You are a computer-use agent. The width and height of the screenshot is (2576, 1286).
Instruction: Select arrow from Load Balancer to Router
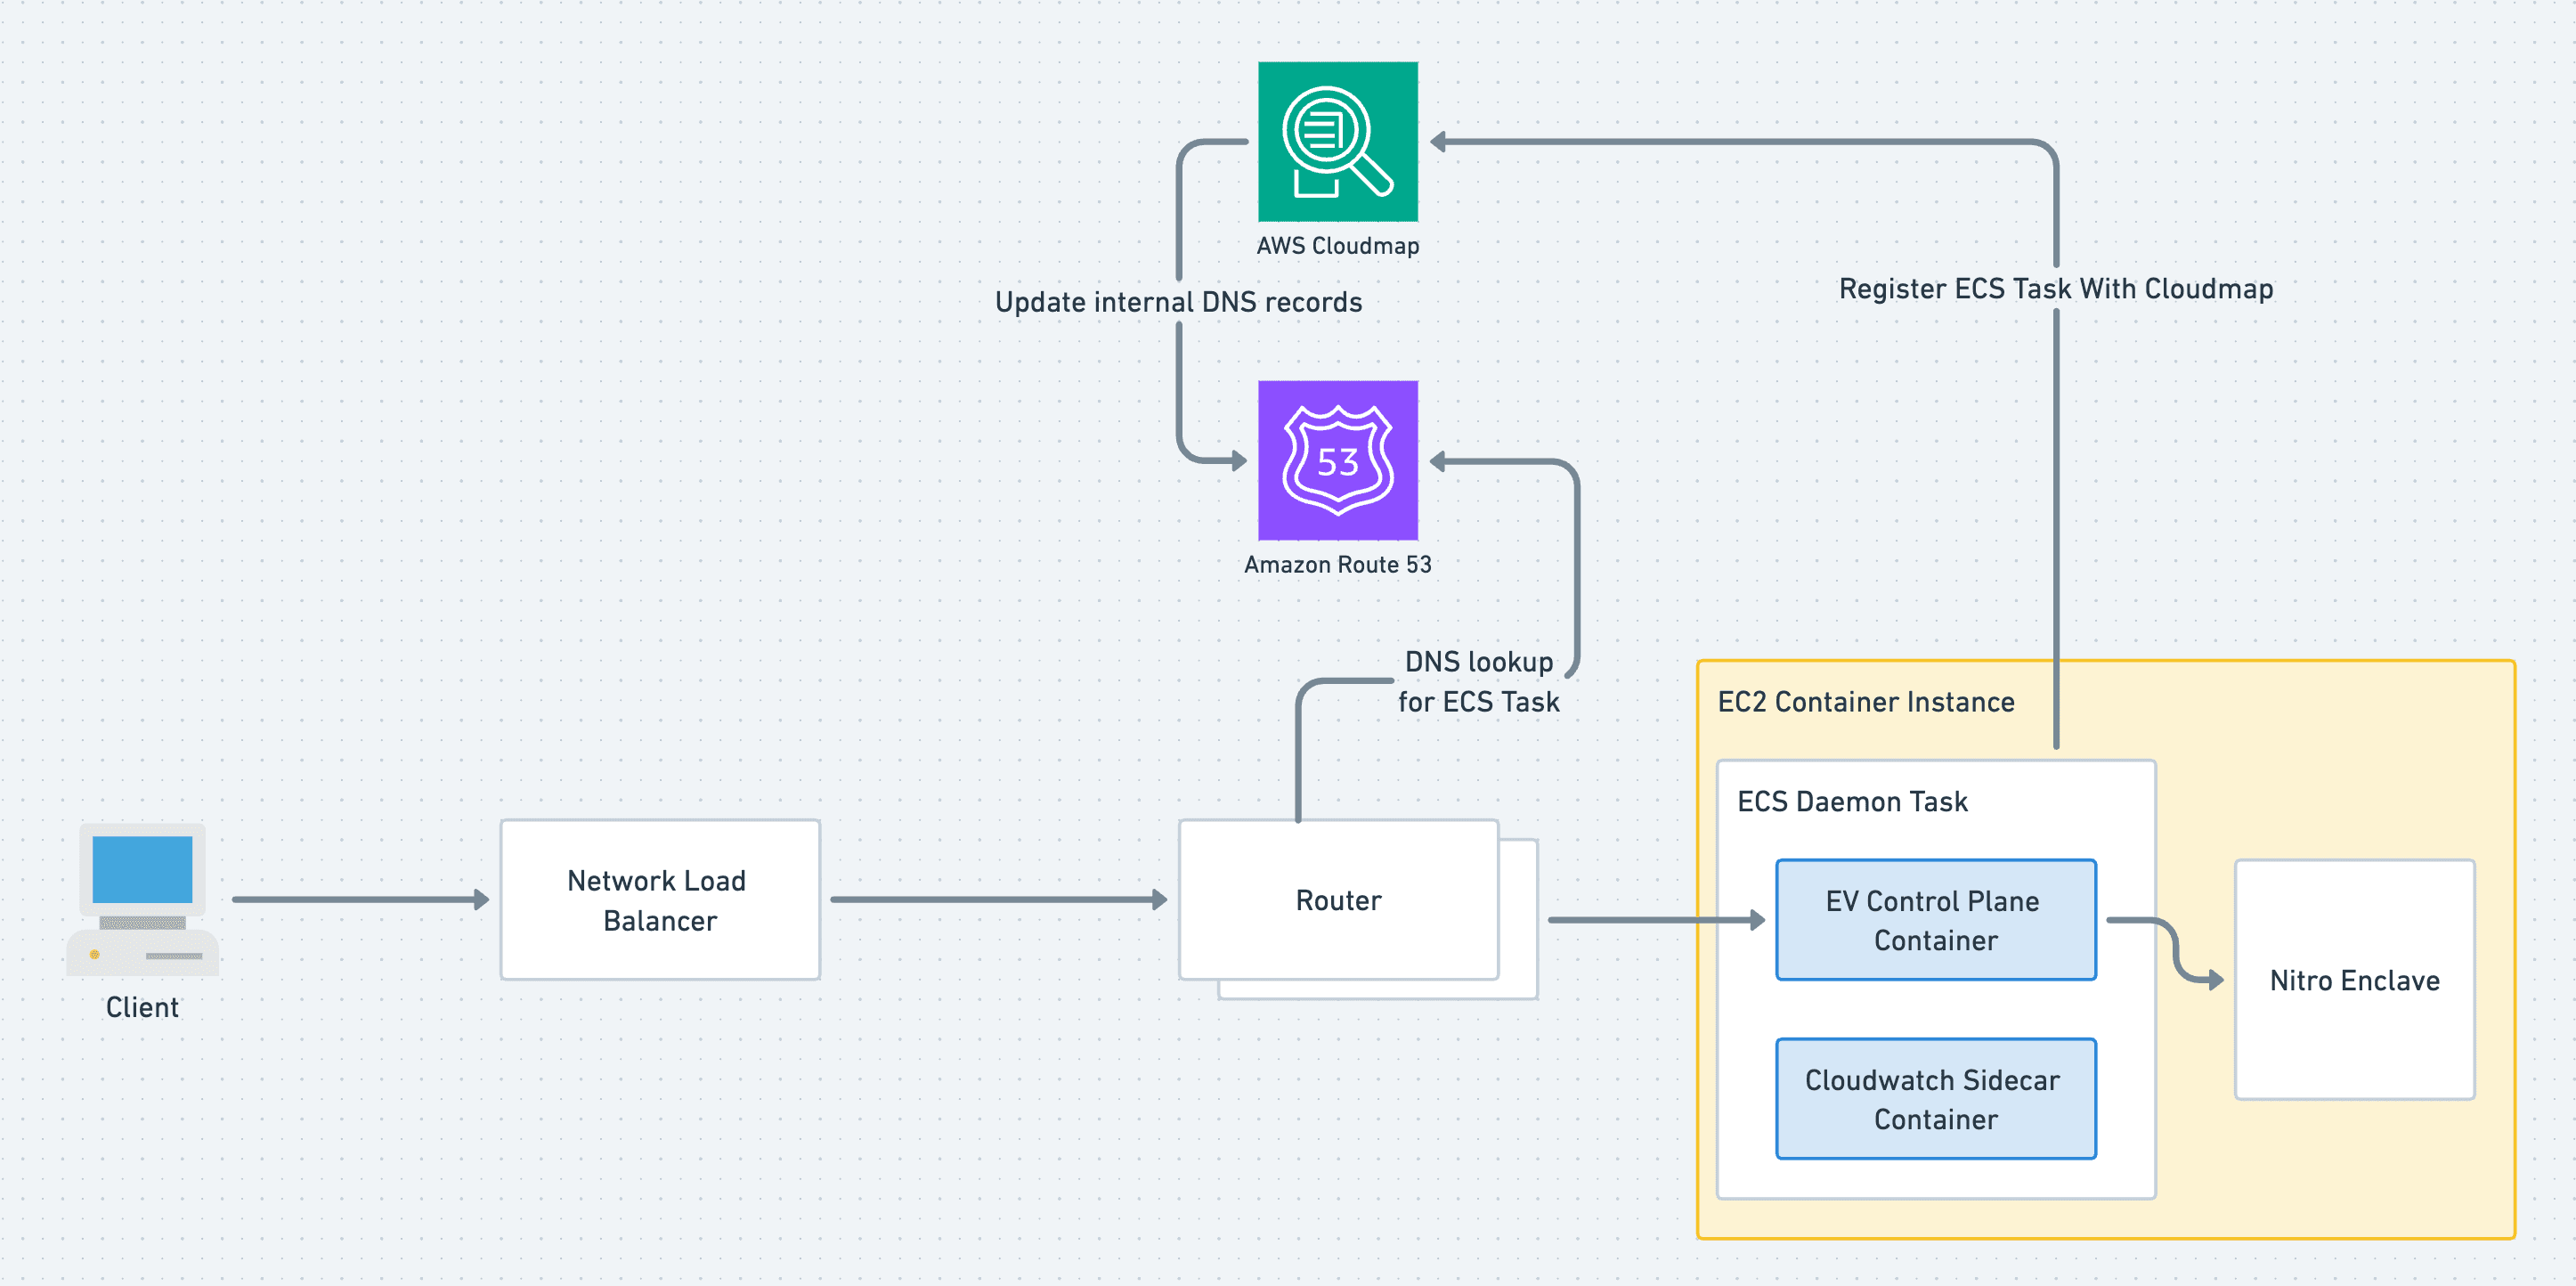click(998, 899)
